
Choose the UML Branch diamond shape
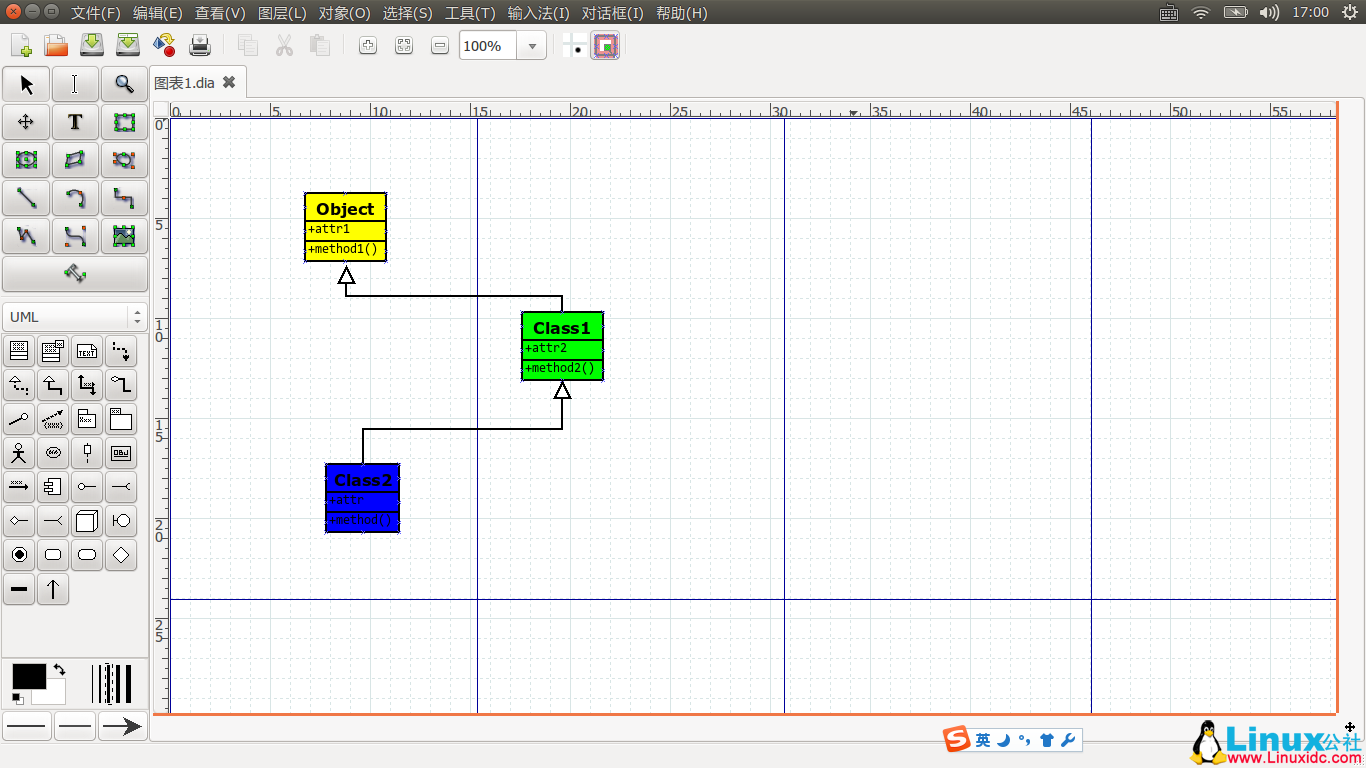tap(121, 555)
